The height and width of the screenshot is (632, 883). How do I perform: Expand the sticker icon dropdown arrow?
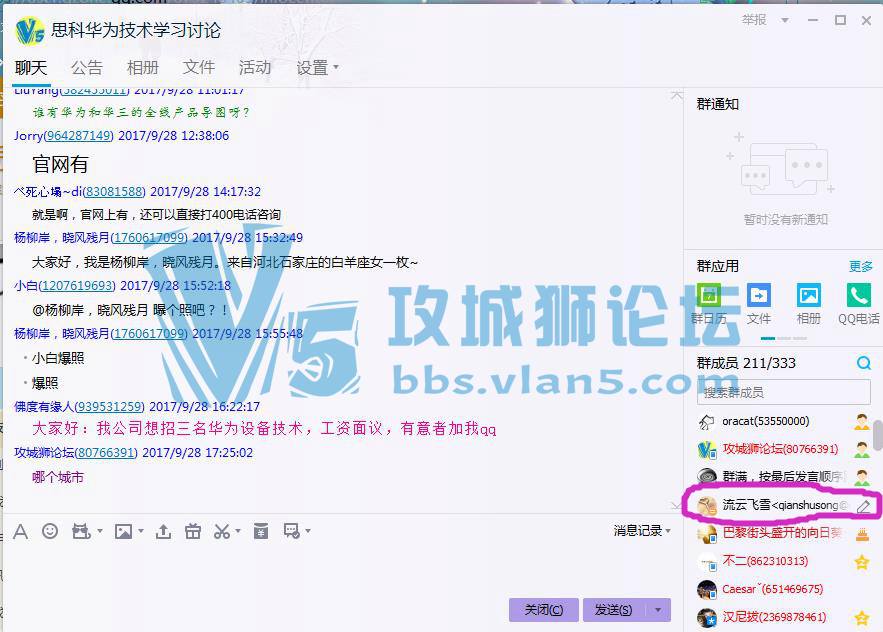coord(100,531)
